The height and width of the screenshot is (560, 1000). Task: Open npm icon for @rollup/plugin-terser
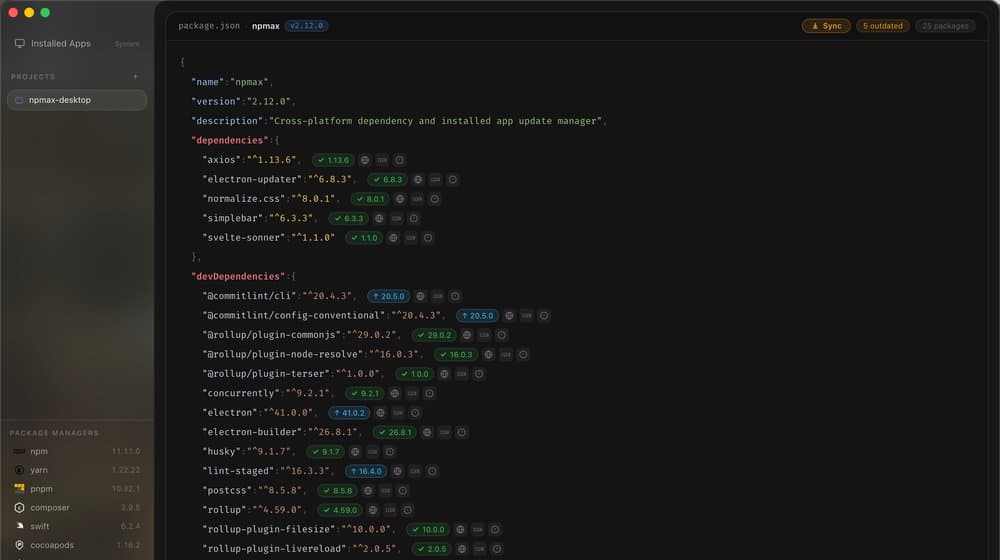tap(462, 374)
